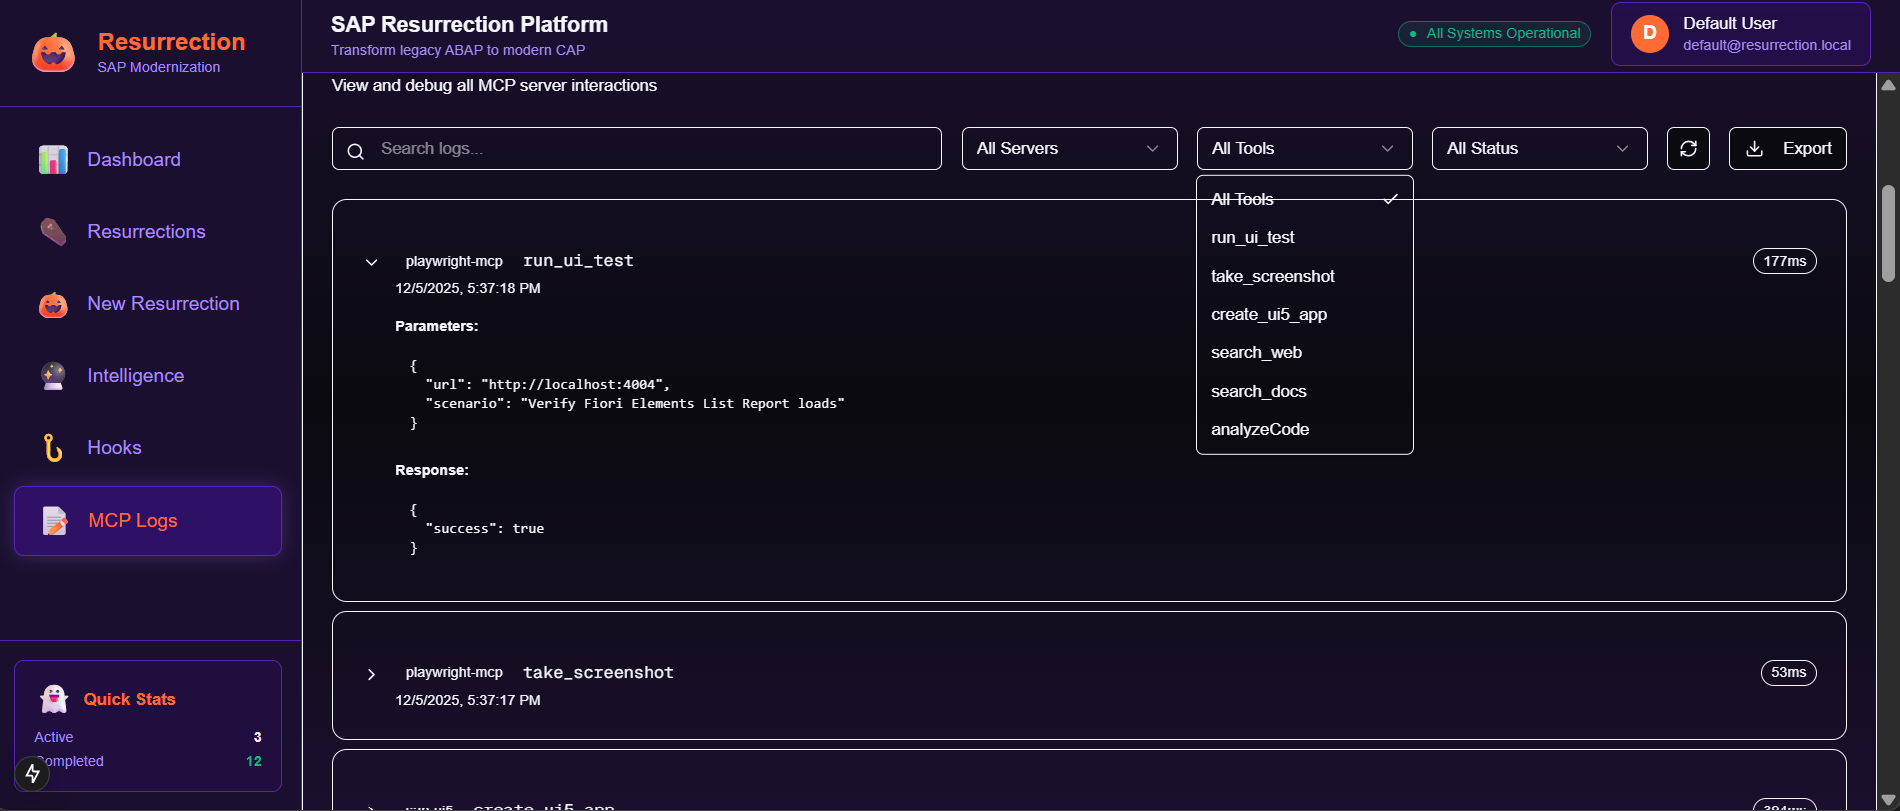Select run_ui_test from tools list
Image resolution: width=1900 pixels, height=811 pixels.
1304,237
